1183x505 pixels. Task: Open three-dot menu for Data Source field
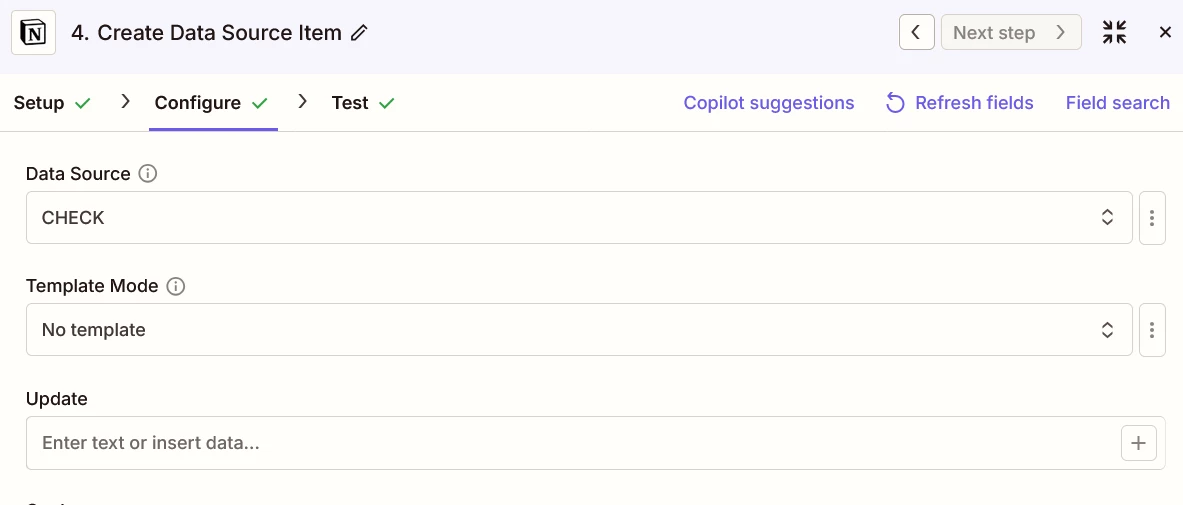pos(1152,218)
